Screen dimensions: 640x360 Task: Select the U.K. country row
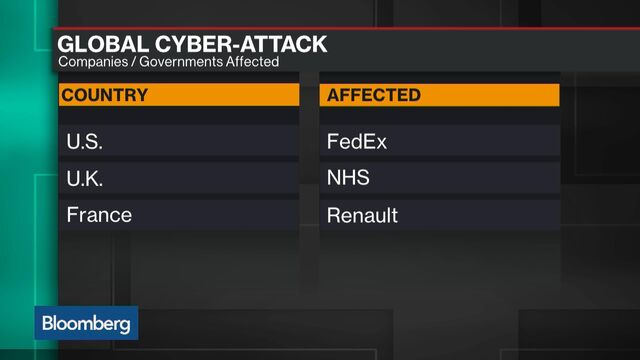tap(179, 178)
